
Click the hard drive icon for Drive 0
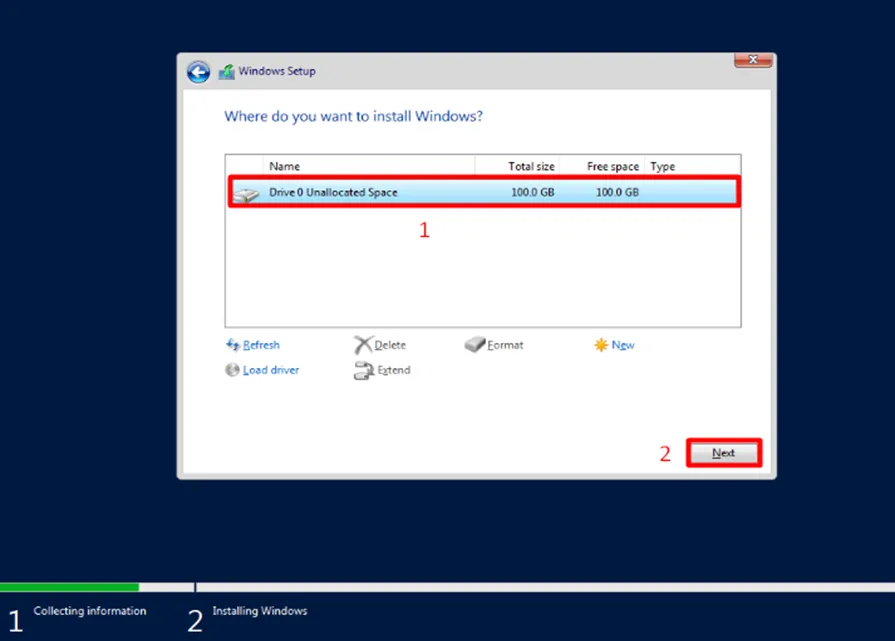tap(246, 193)
